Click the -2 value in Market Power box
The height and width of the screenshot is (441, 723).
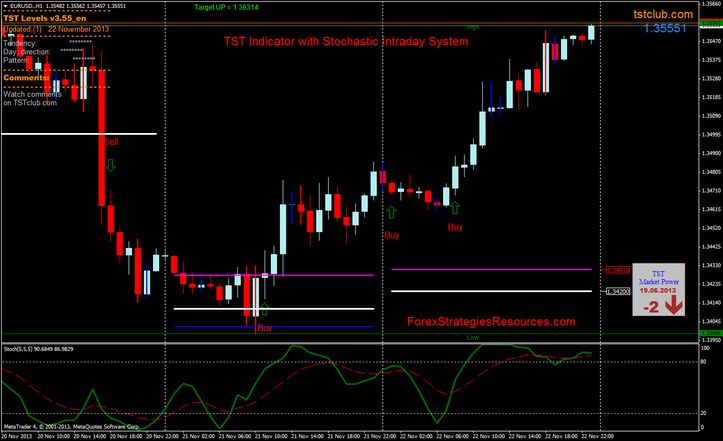click(x=651, y=307)
